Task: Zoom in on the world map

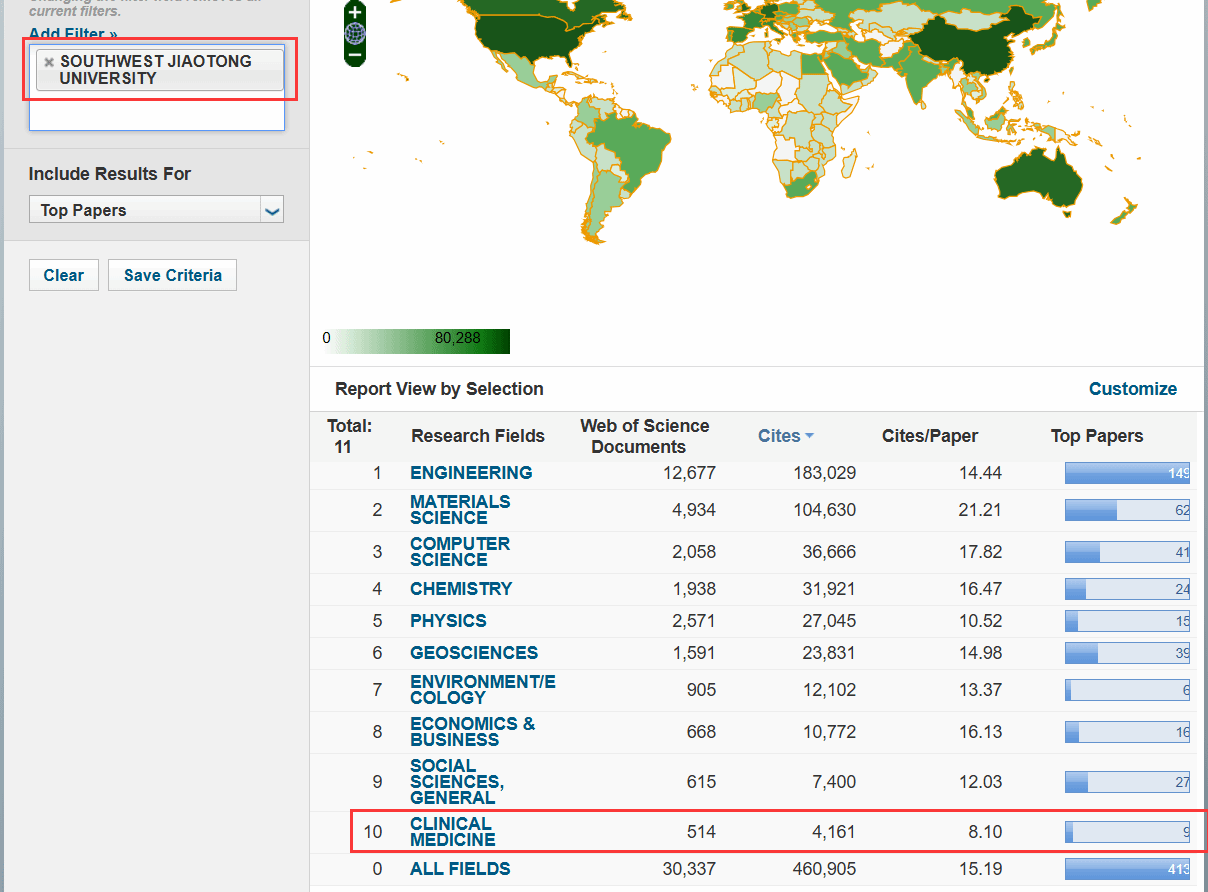Action: coord(355,13)
